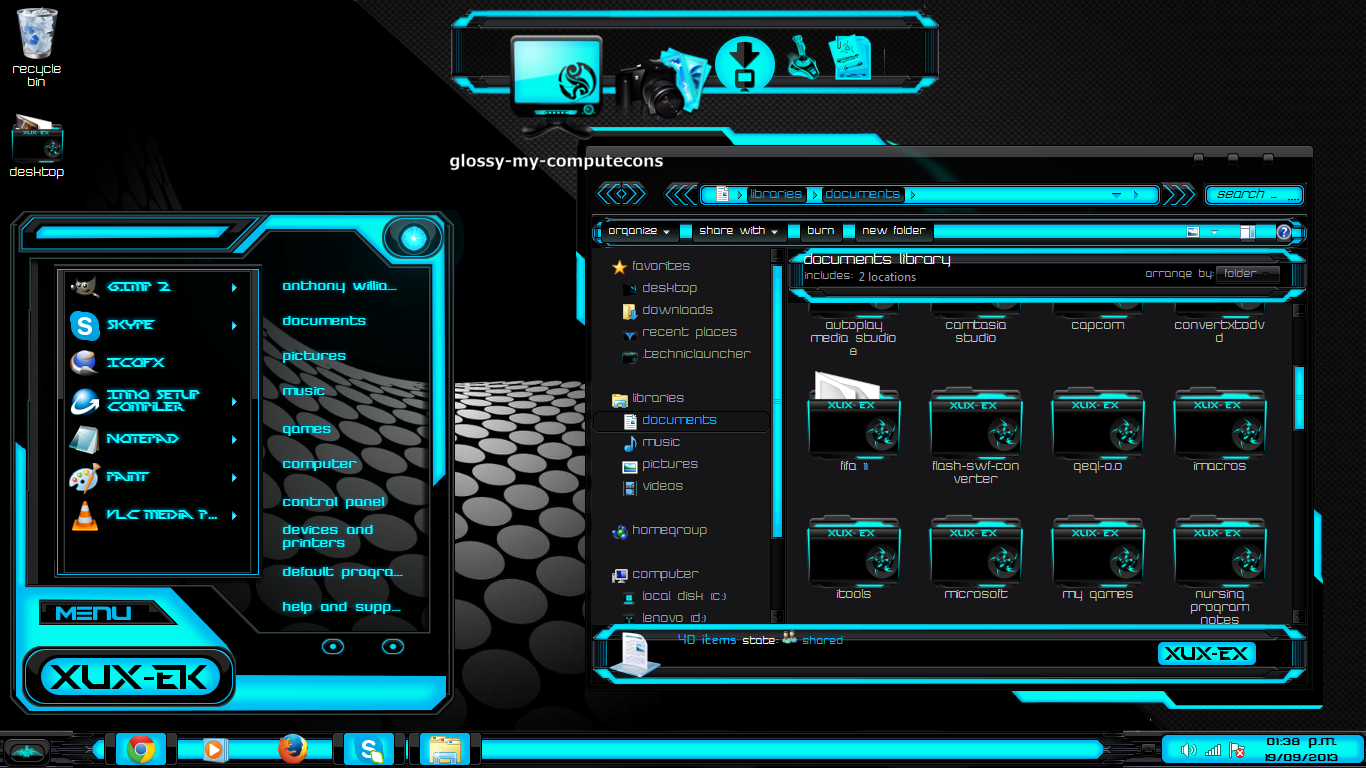Expand Notepad jump list arrow
The image size is (1366, 768).
point(234,440)
